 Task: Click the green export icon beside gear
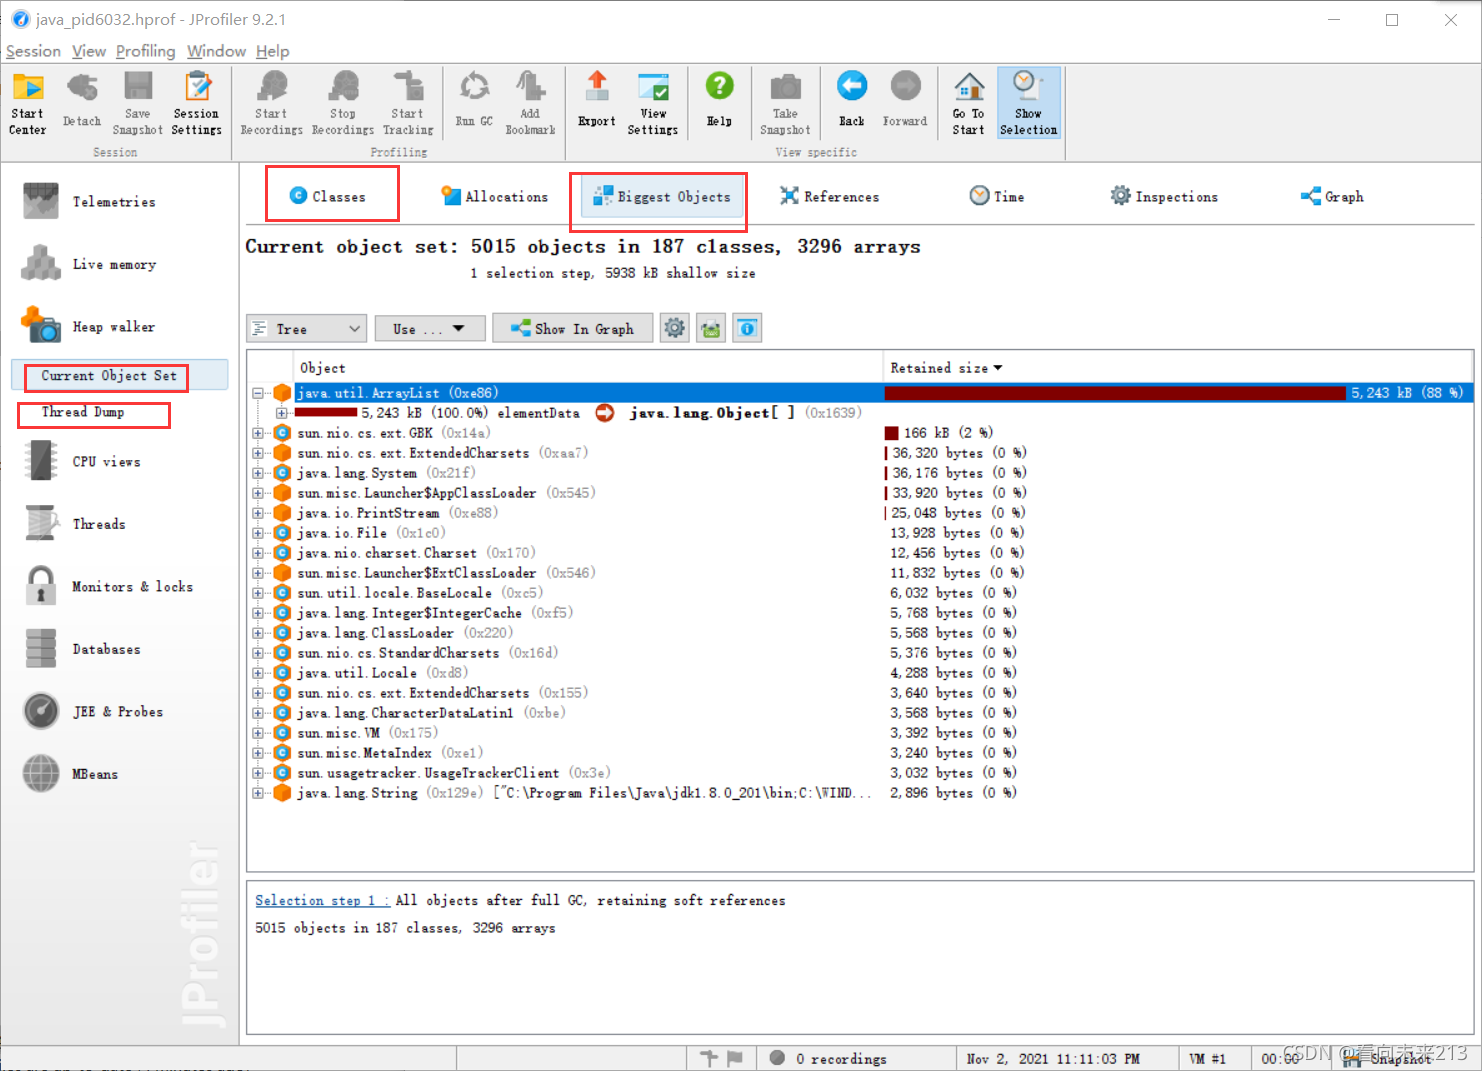click(711, 328)
